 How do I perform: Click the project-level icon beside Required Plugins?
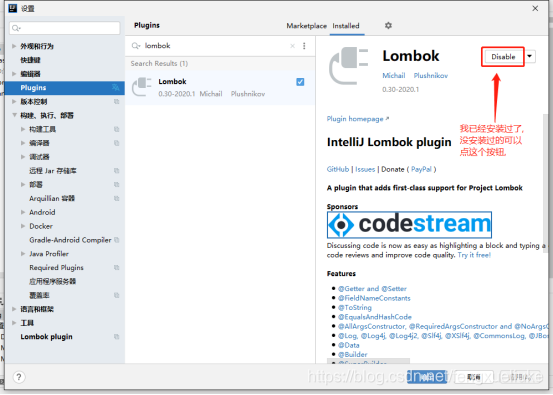[x=116, y=268]
